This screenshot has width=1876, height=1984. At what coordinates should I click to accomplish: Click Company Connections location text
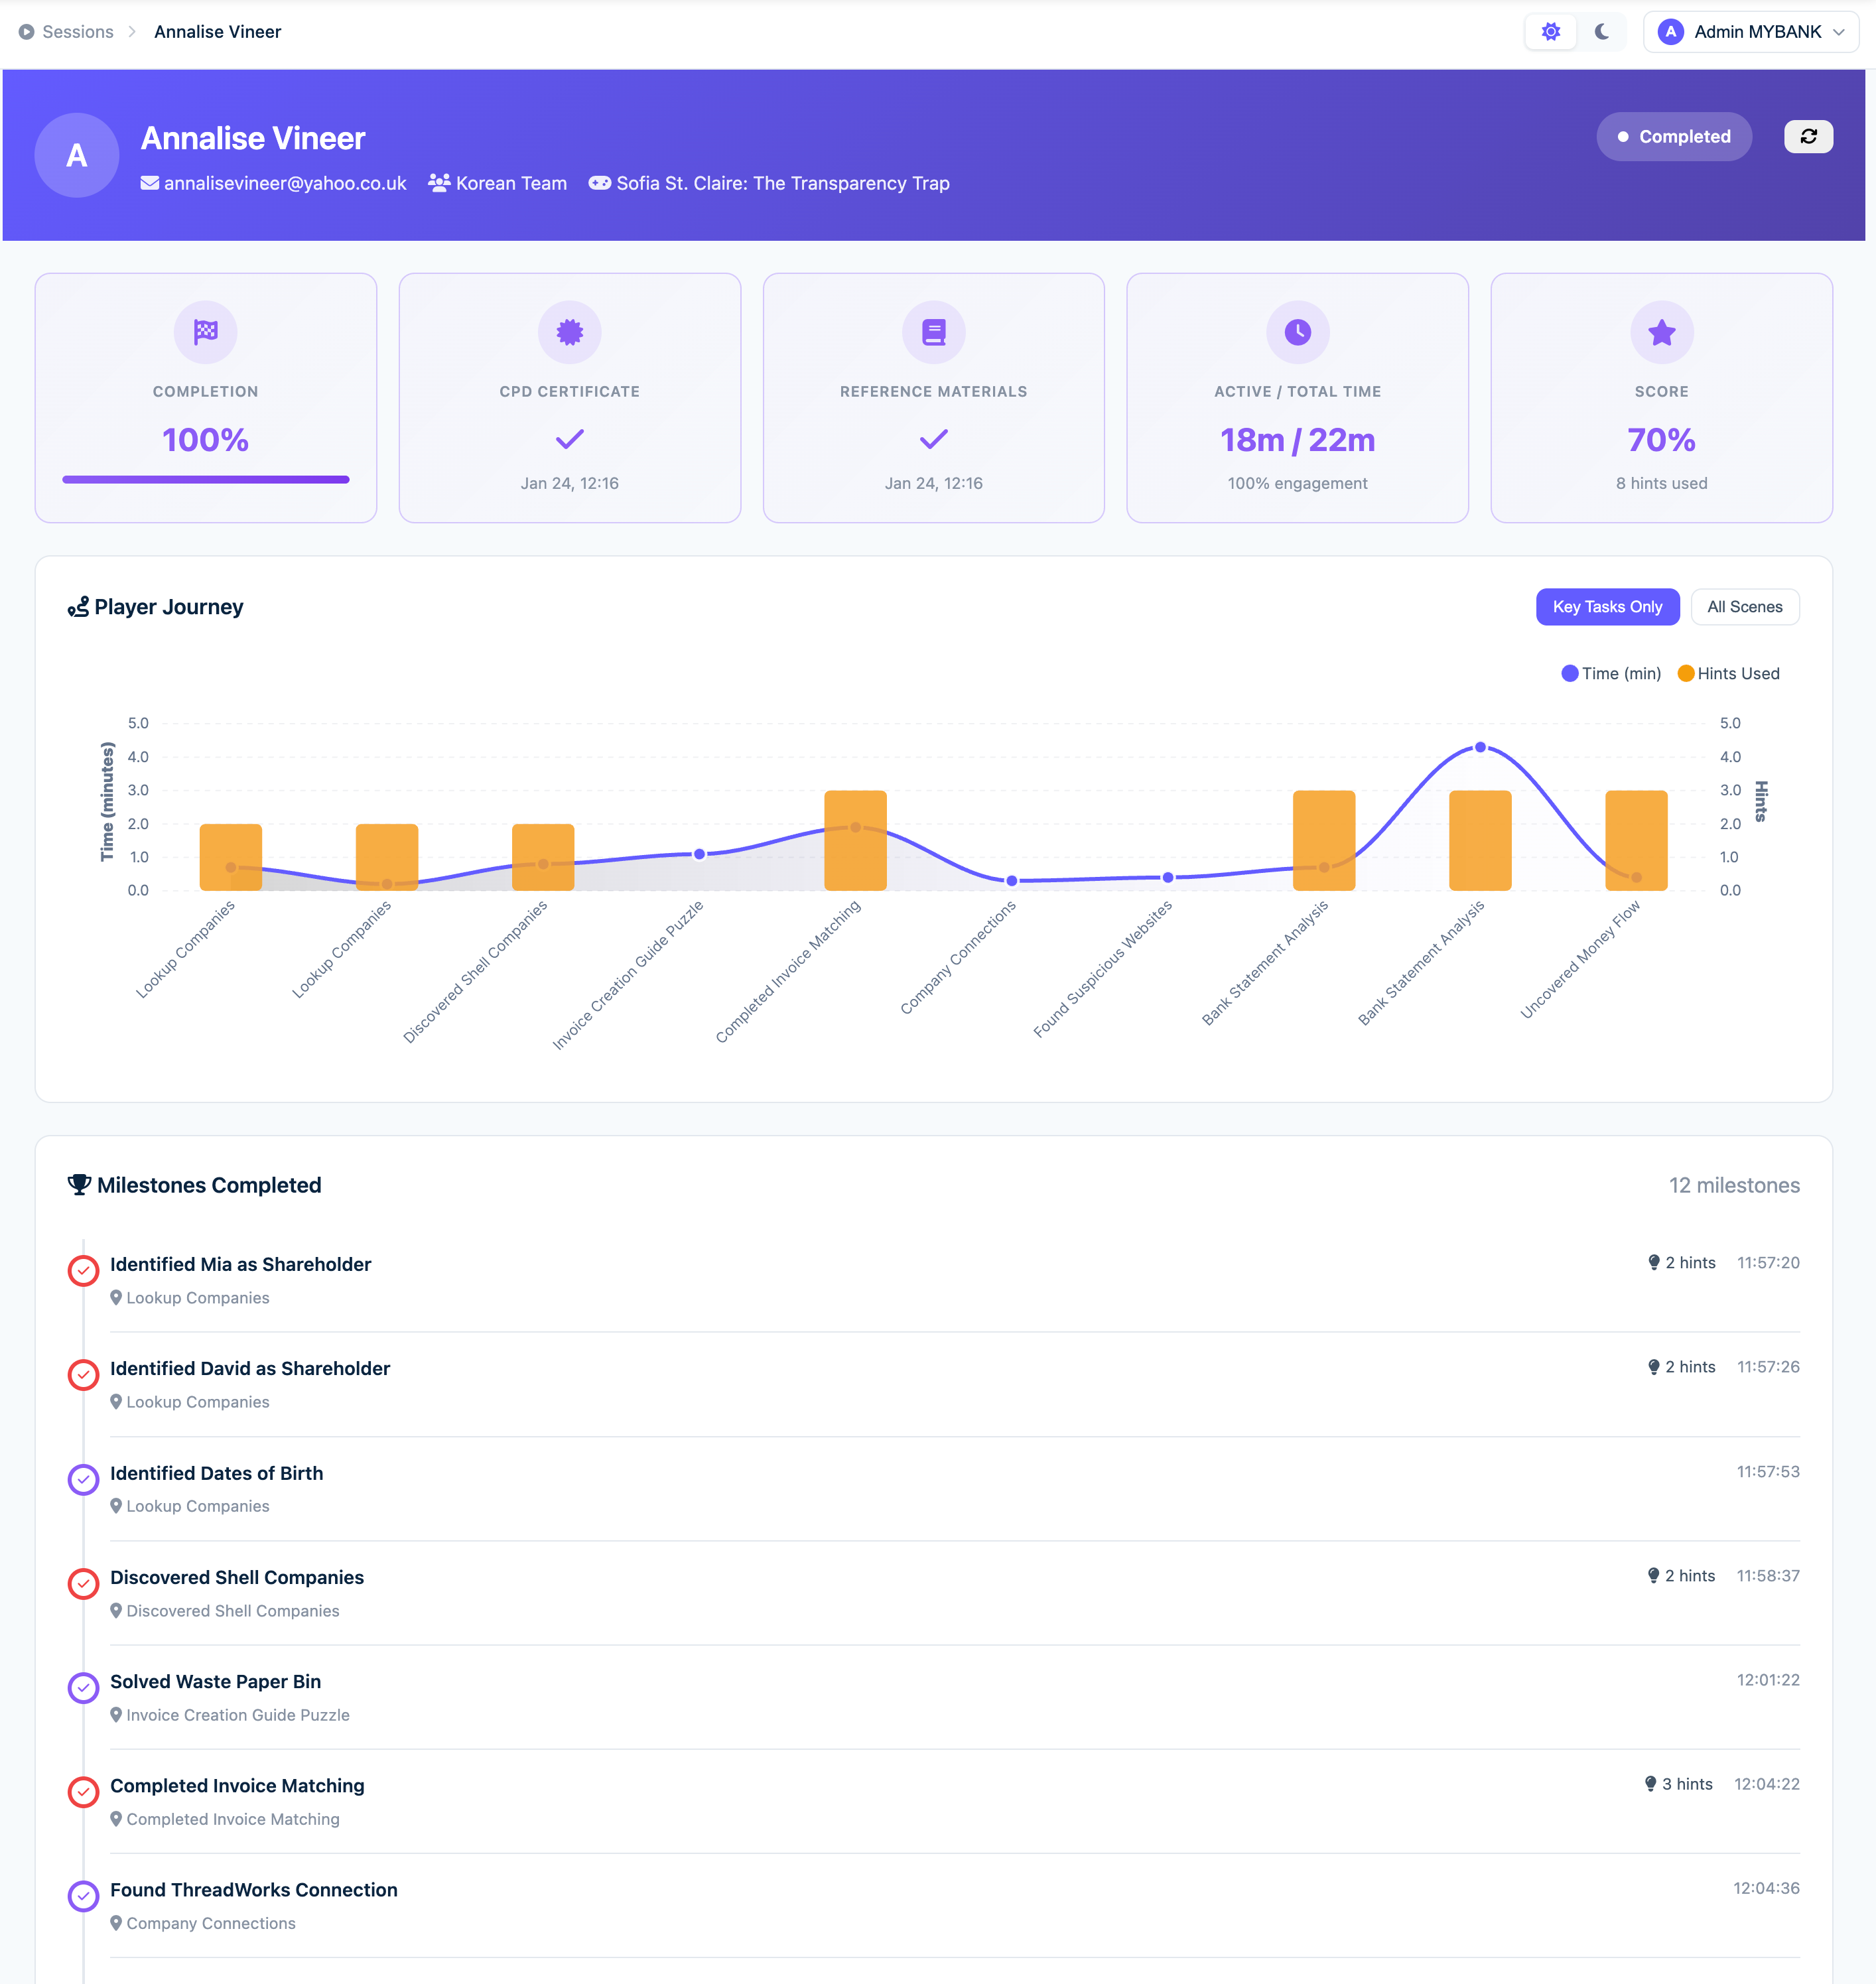211,1923
